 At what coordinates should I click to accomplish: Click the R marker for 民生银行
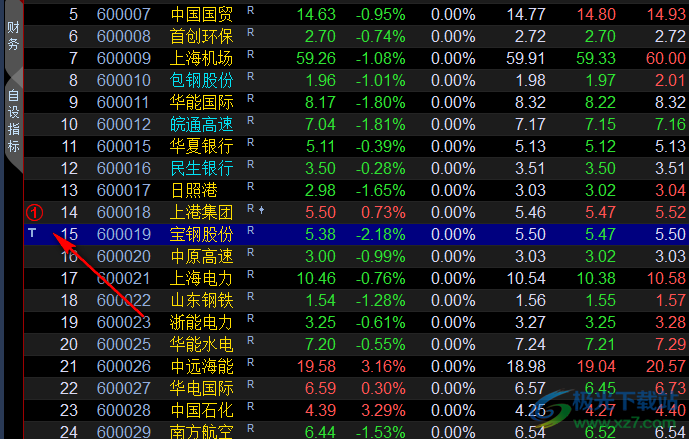tap(250, 164)
